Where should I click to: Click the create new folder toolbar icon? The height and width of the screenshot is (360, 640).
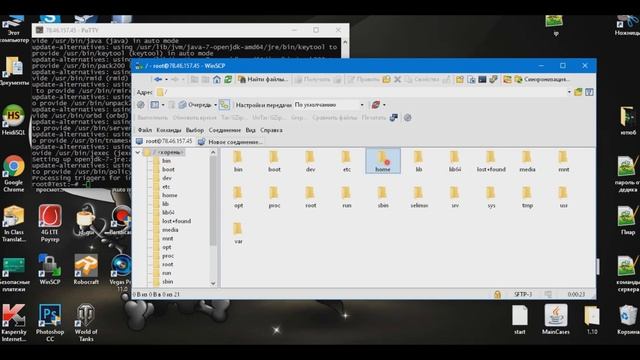pos(460,79)
